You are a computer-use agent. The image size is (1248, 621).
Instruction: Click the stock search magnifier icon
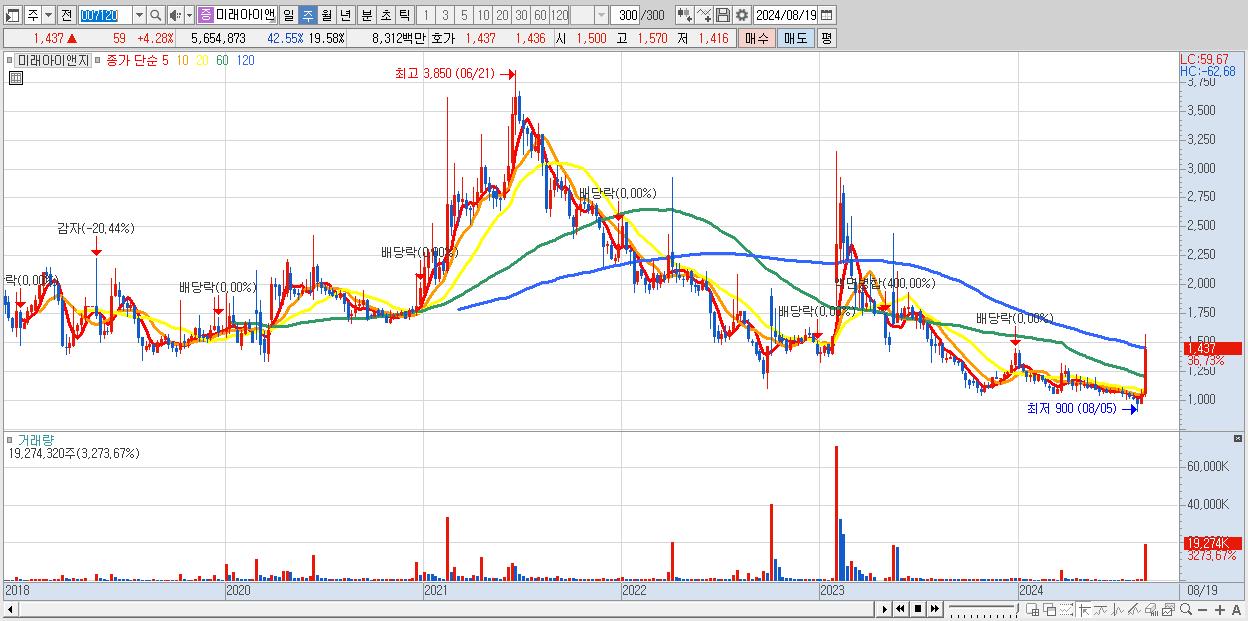(156, 15)
